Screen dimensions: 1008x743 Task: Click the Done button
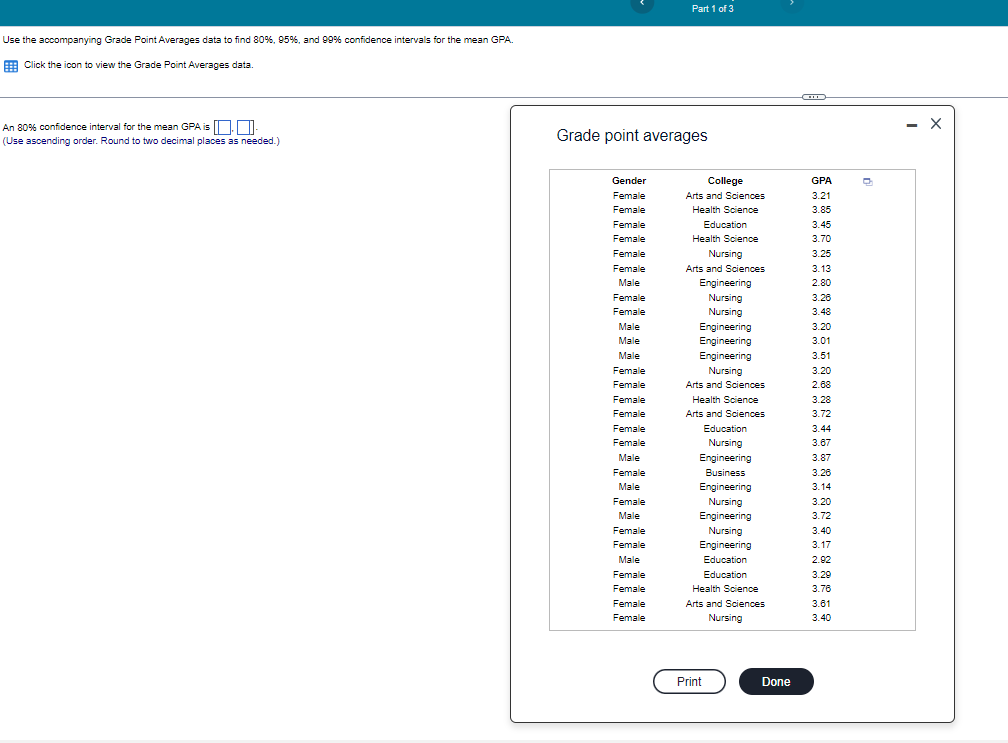click(776, 681)
